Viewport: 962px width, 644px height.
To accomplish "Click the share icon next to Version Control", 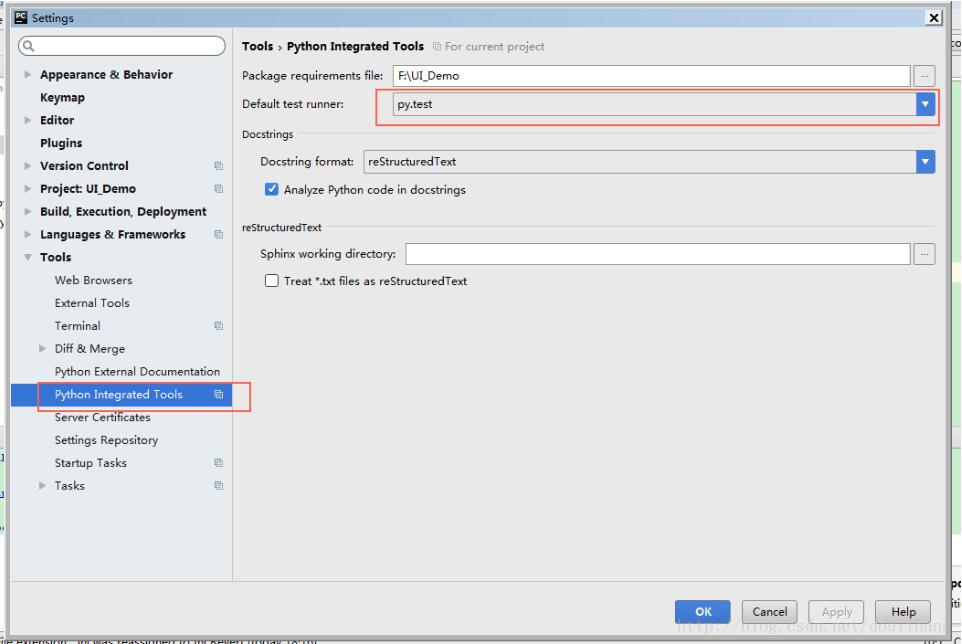I will pos(218,165).
